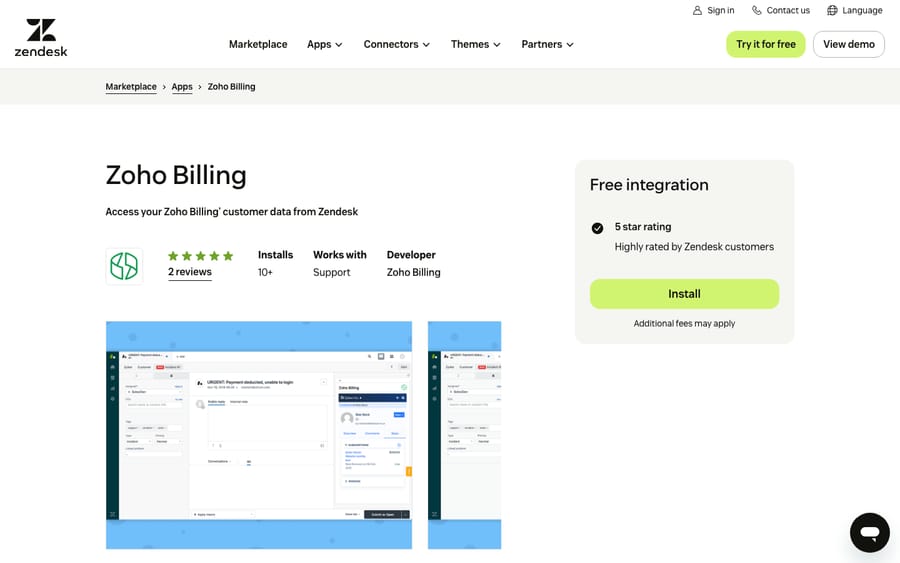The height and width of the screenshot is (563, 900).
Task: Click the Free integration heading
Action: point(649,185)
